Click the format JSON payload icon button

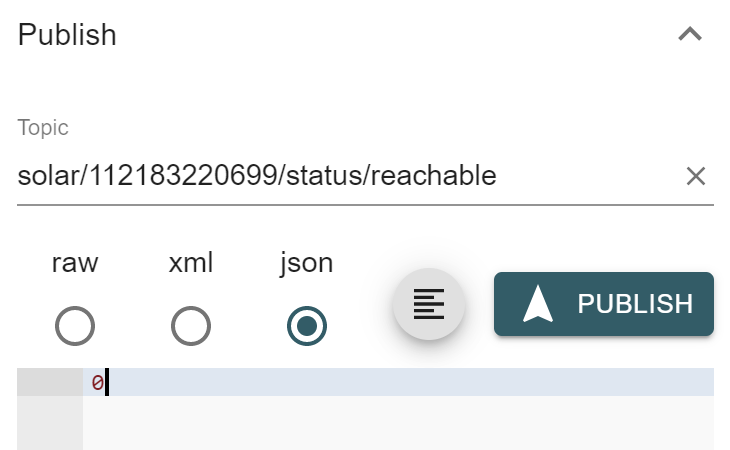tap(428, 304)
